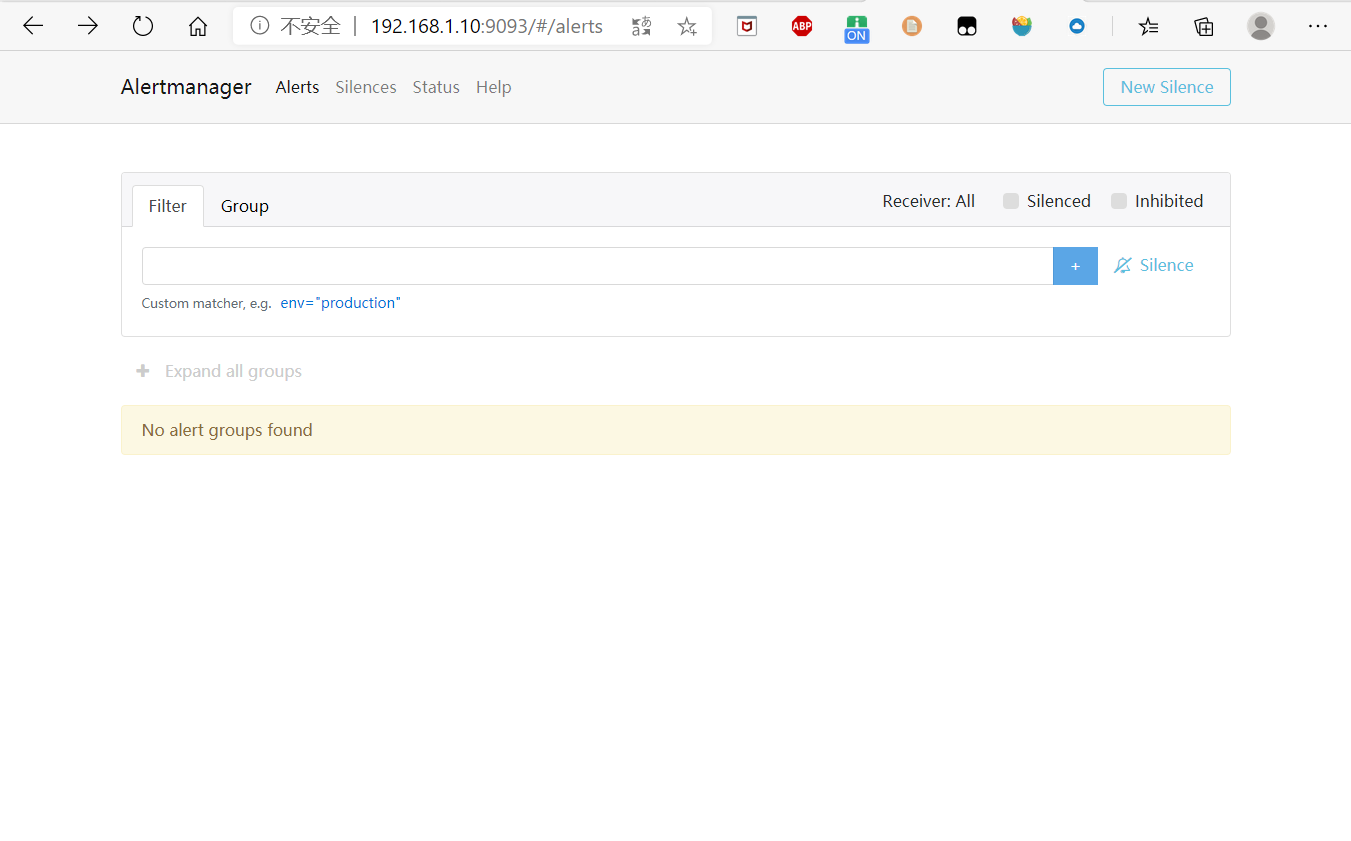Screen dimensions: 1351x841
Task: Enable the Inhibited checkbox
Action: pos(1119,201)
